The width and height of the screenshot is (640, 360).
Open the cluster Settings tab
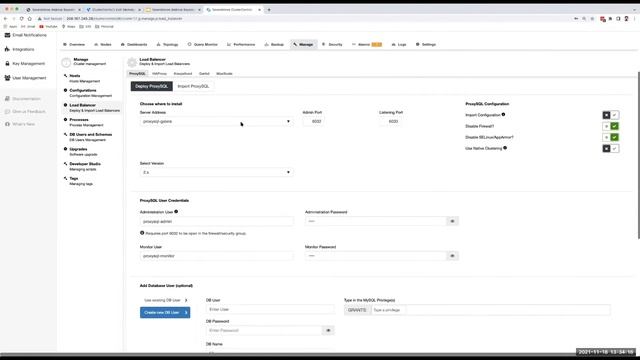tap(426, 44)
